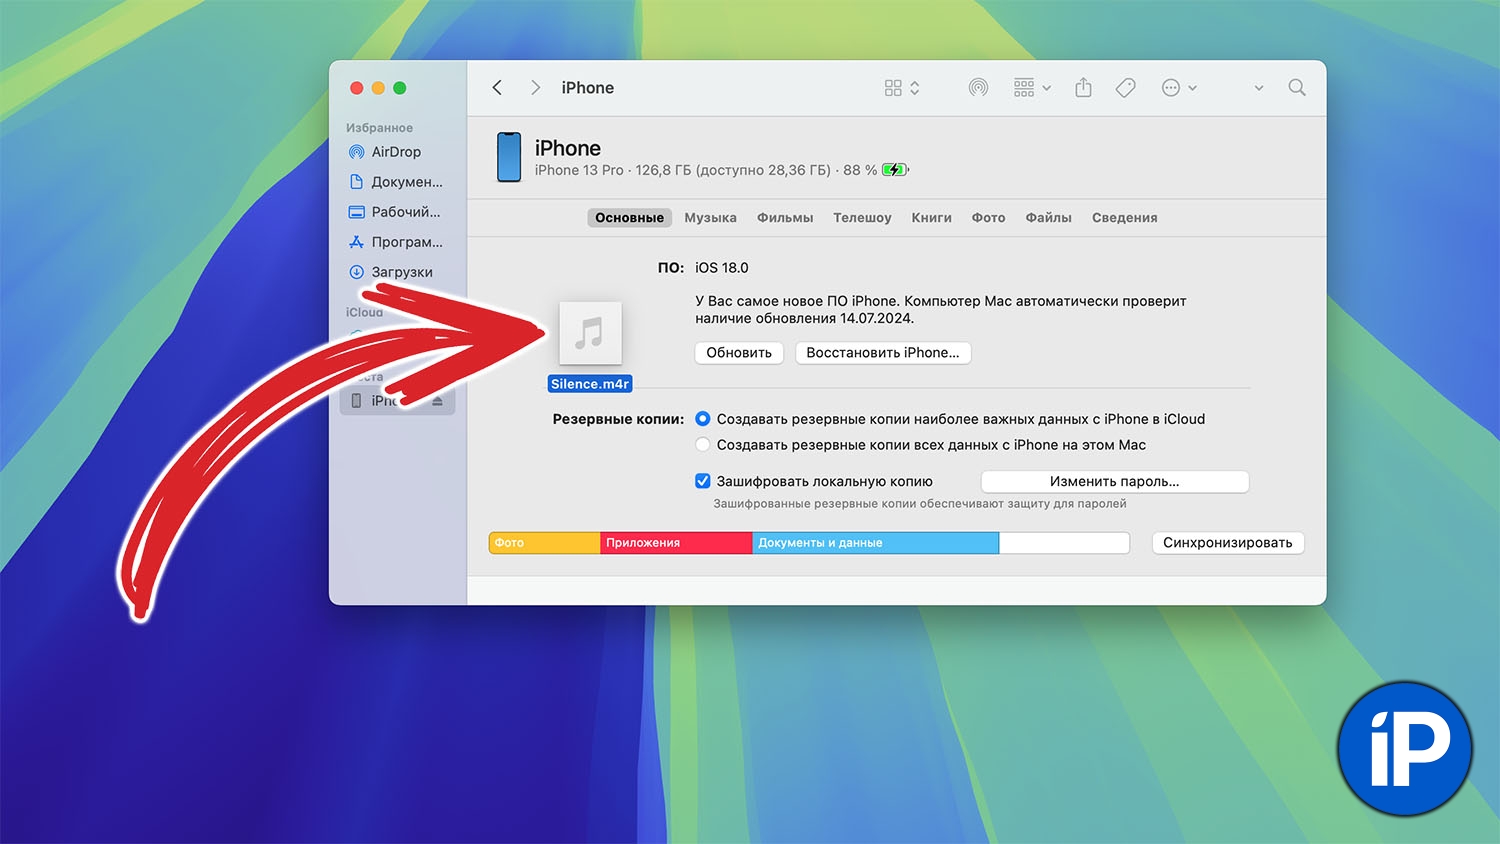
Task: Click the iOS 18.0 version text
Action: click(722, 268)
